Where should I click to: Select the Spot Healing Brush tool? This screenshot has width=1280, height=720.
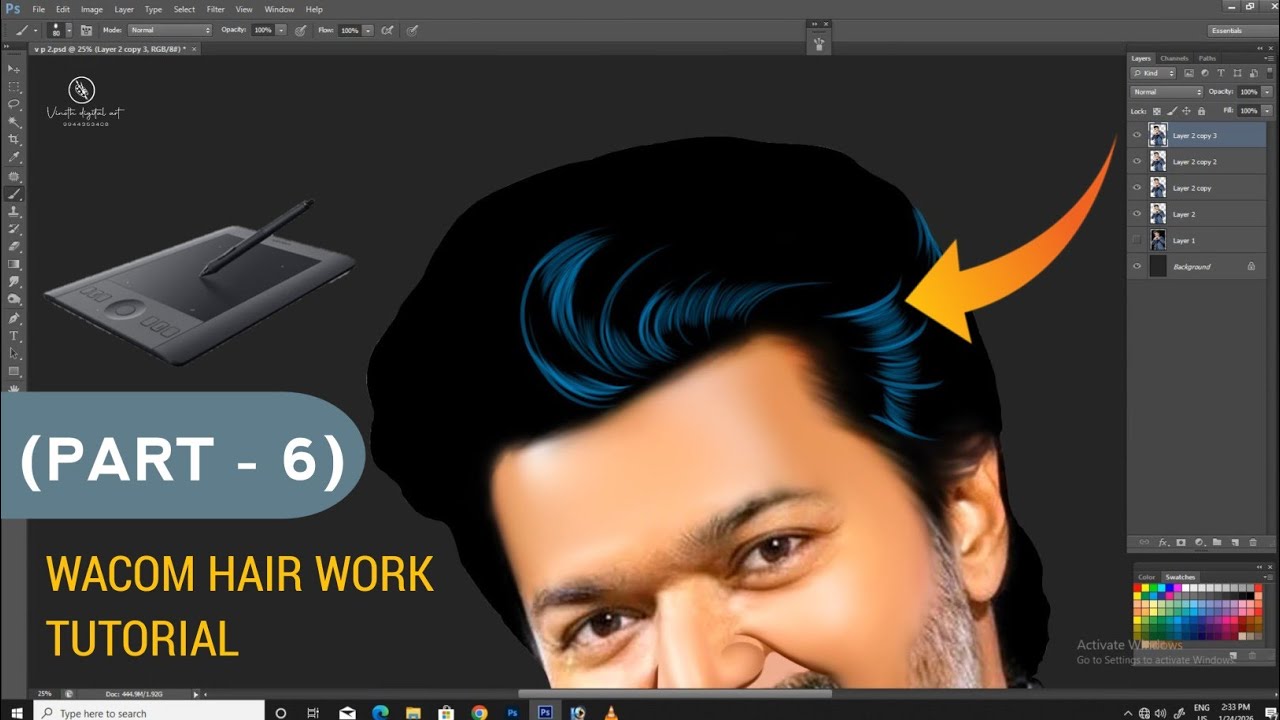tap(14, 175)
